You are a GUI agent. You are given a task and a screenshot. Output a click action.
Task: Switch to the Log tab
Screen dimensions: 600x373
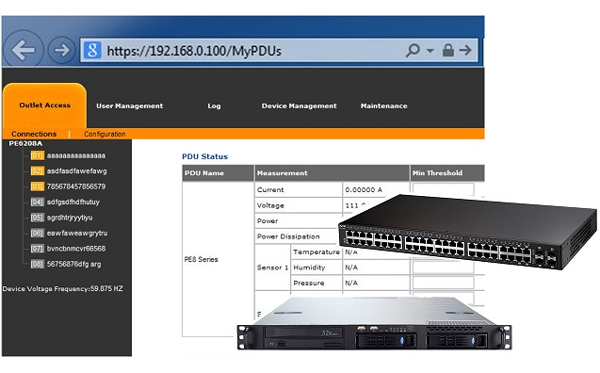[214, 106]
